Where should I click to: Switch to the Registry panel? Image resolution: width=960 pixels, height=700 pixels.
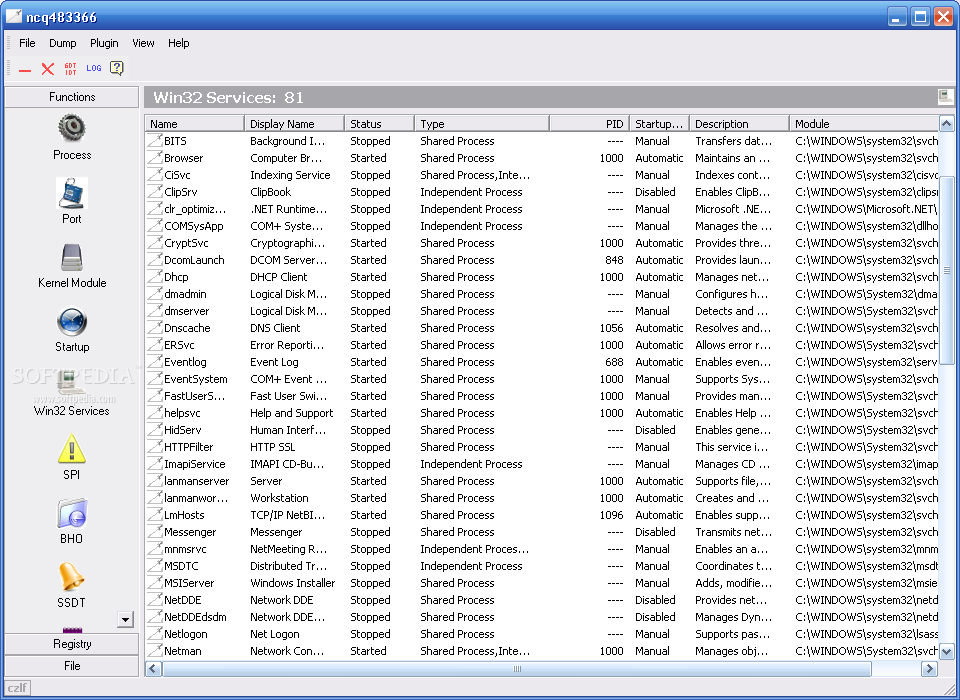pyautogui.click(x=72, y=644)
